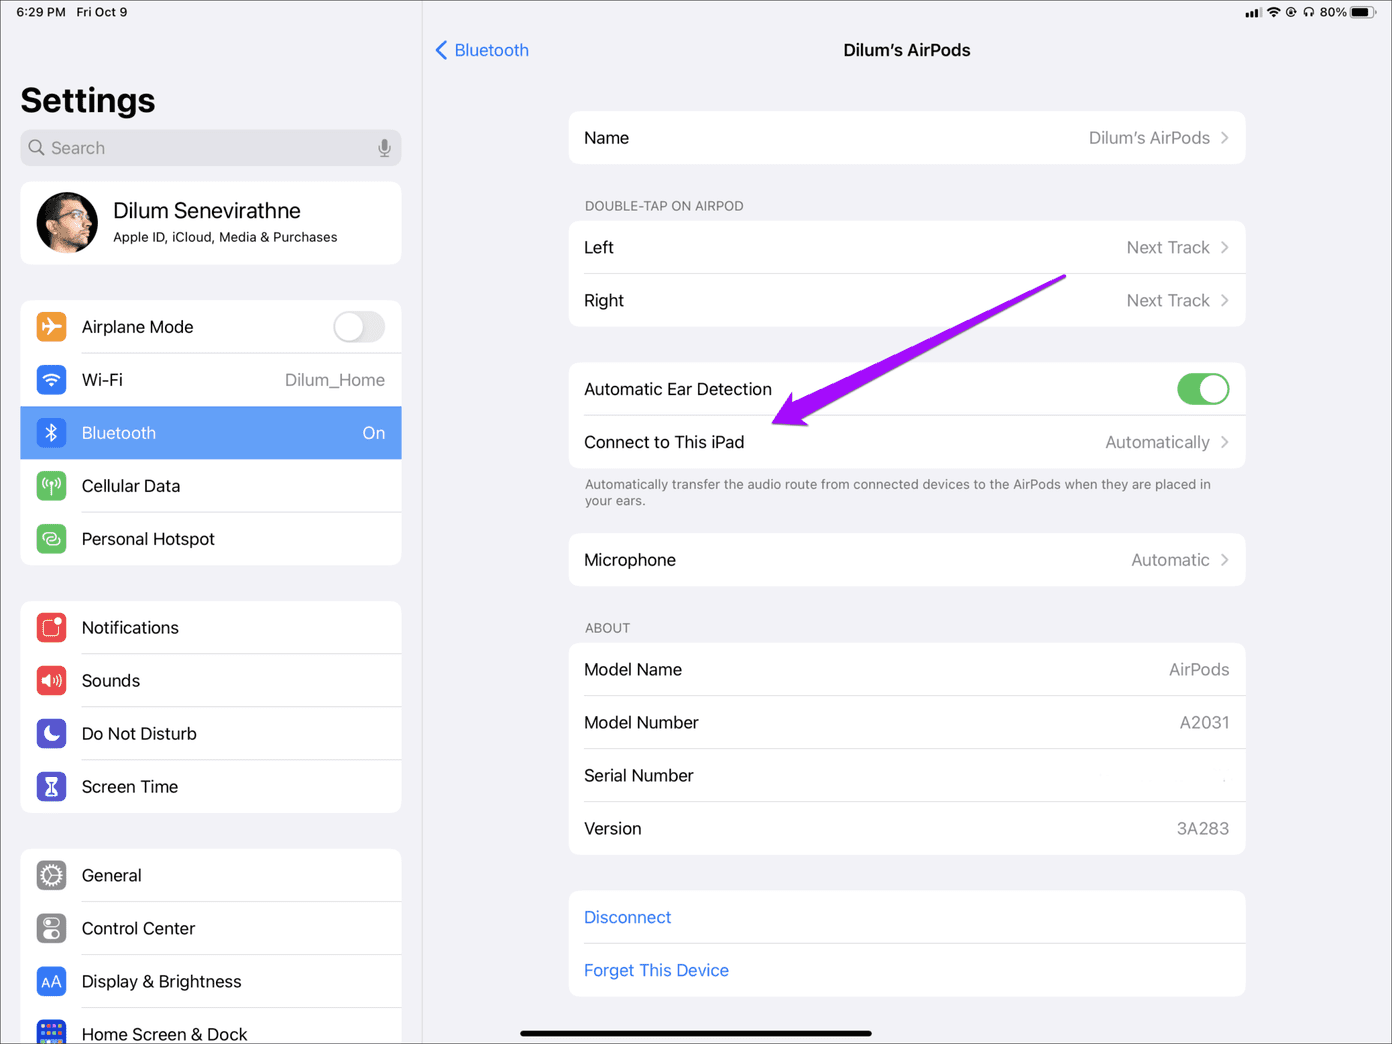Open Do Not Disturb settings

coord(211,734)
